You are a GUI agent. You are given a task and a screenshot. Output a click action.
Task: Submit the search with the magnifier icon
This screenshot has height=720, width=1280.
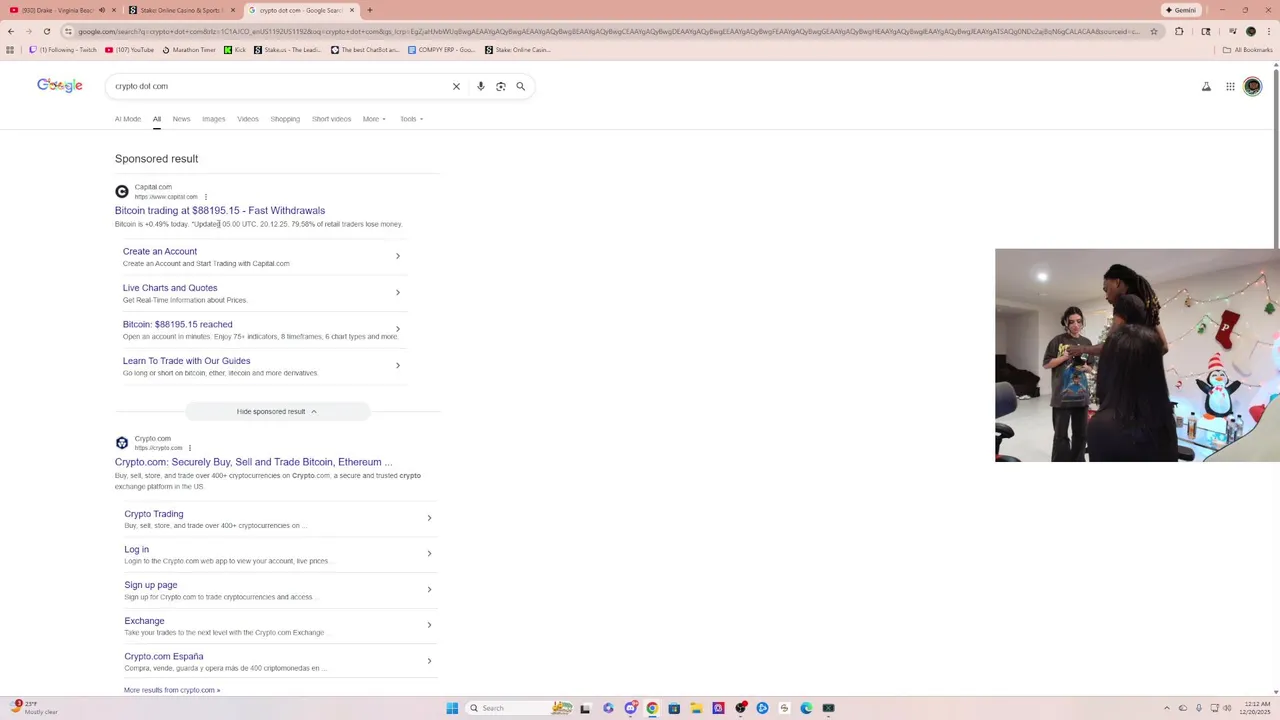521,87
